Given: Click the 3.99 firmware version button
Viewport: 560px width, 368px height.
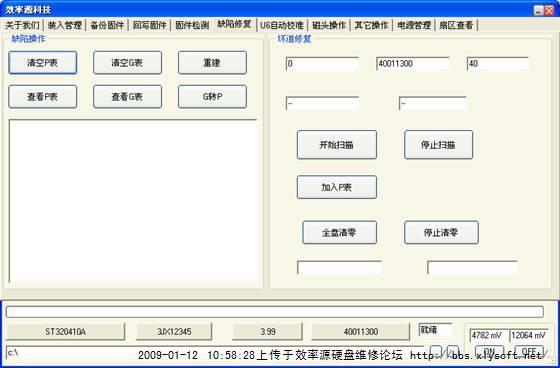Looking at the screenshot, I should tap(268, 332).
